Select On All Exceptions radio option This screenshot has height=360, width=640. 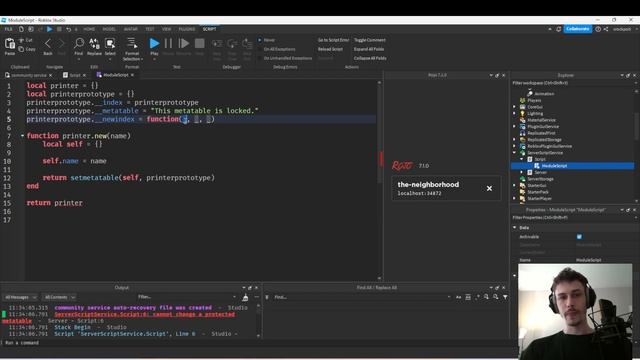(x=260, y=49)
